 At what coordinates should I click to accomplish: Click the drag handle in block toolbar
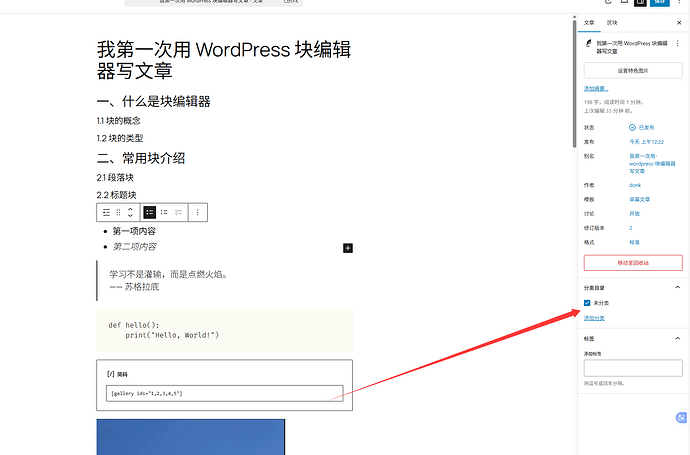coord(118,213)
